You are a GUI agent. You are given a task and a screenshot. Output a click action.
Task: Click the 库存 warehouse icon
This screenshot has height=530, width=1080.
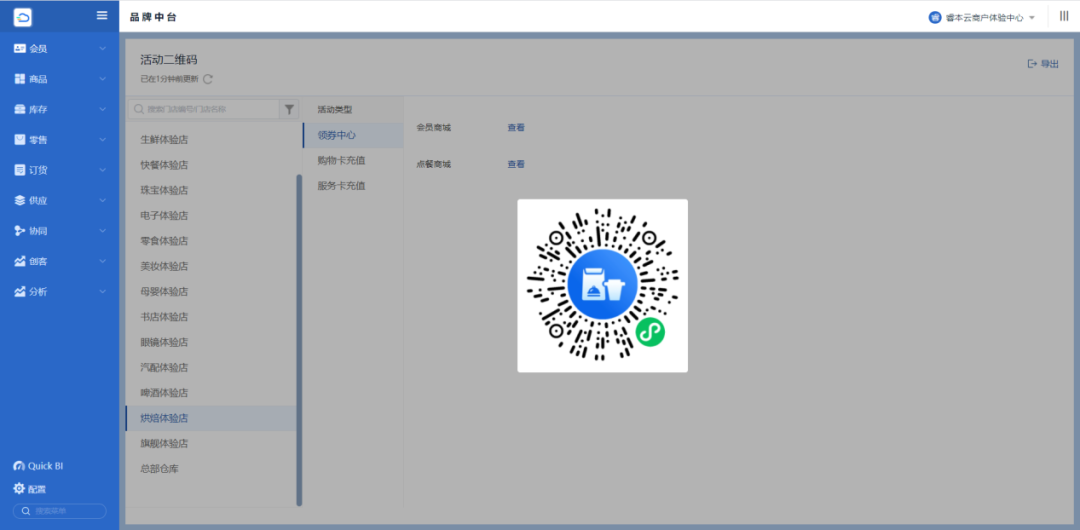[x=19, y=109]
